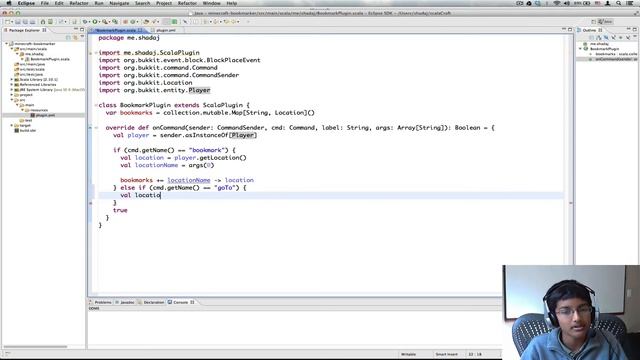The width and height of the screenshot is (640, 360).
Task: Select the Java perspective button
Action: [x=605, y=22]
